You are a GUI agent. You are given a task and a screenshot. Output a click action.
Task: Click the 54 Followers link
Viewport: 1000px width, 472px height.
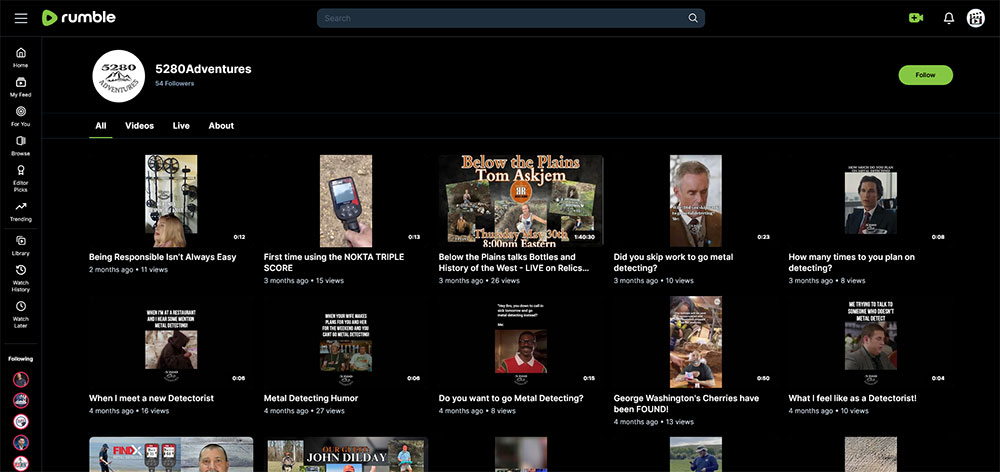tap(175, 84)
